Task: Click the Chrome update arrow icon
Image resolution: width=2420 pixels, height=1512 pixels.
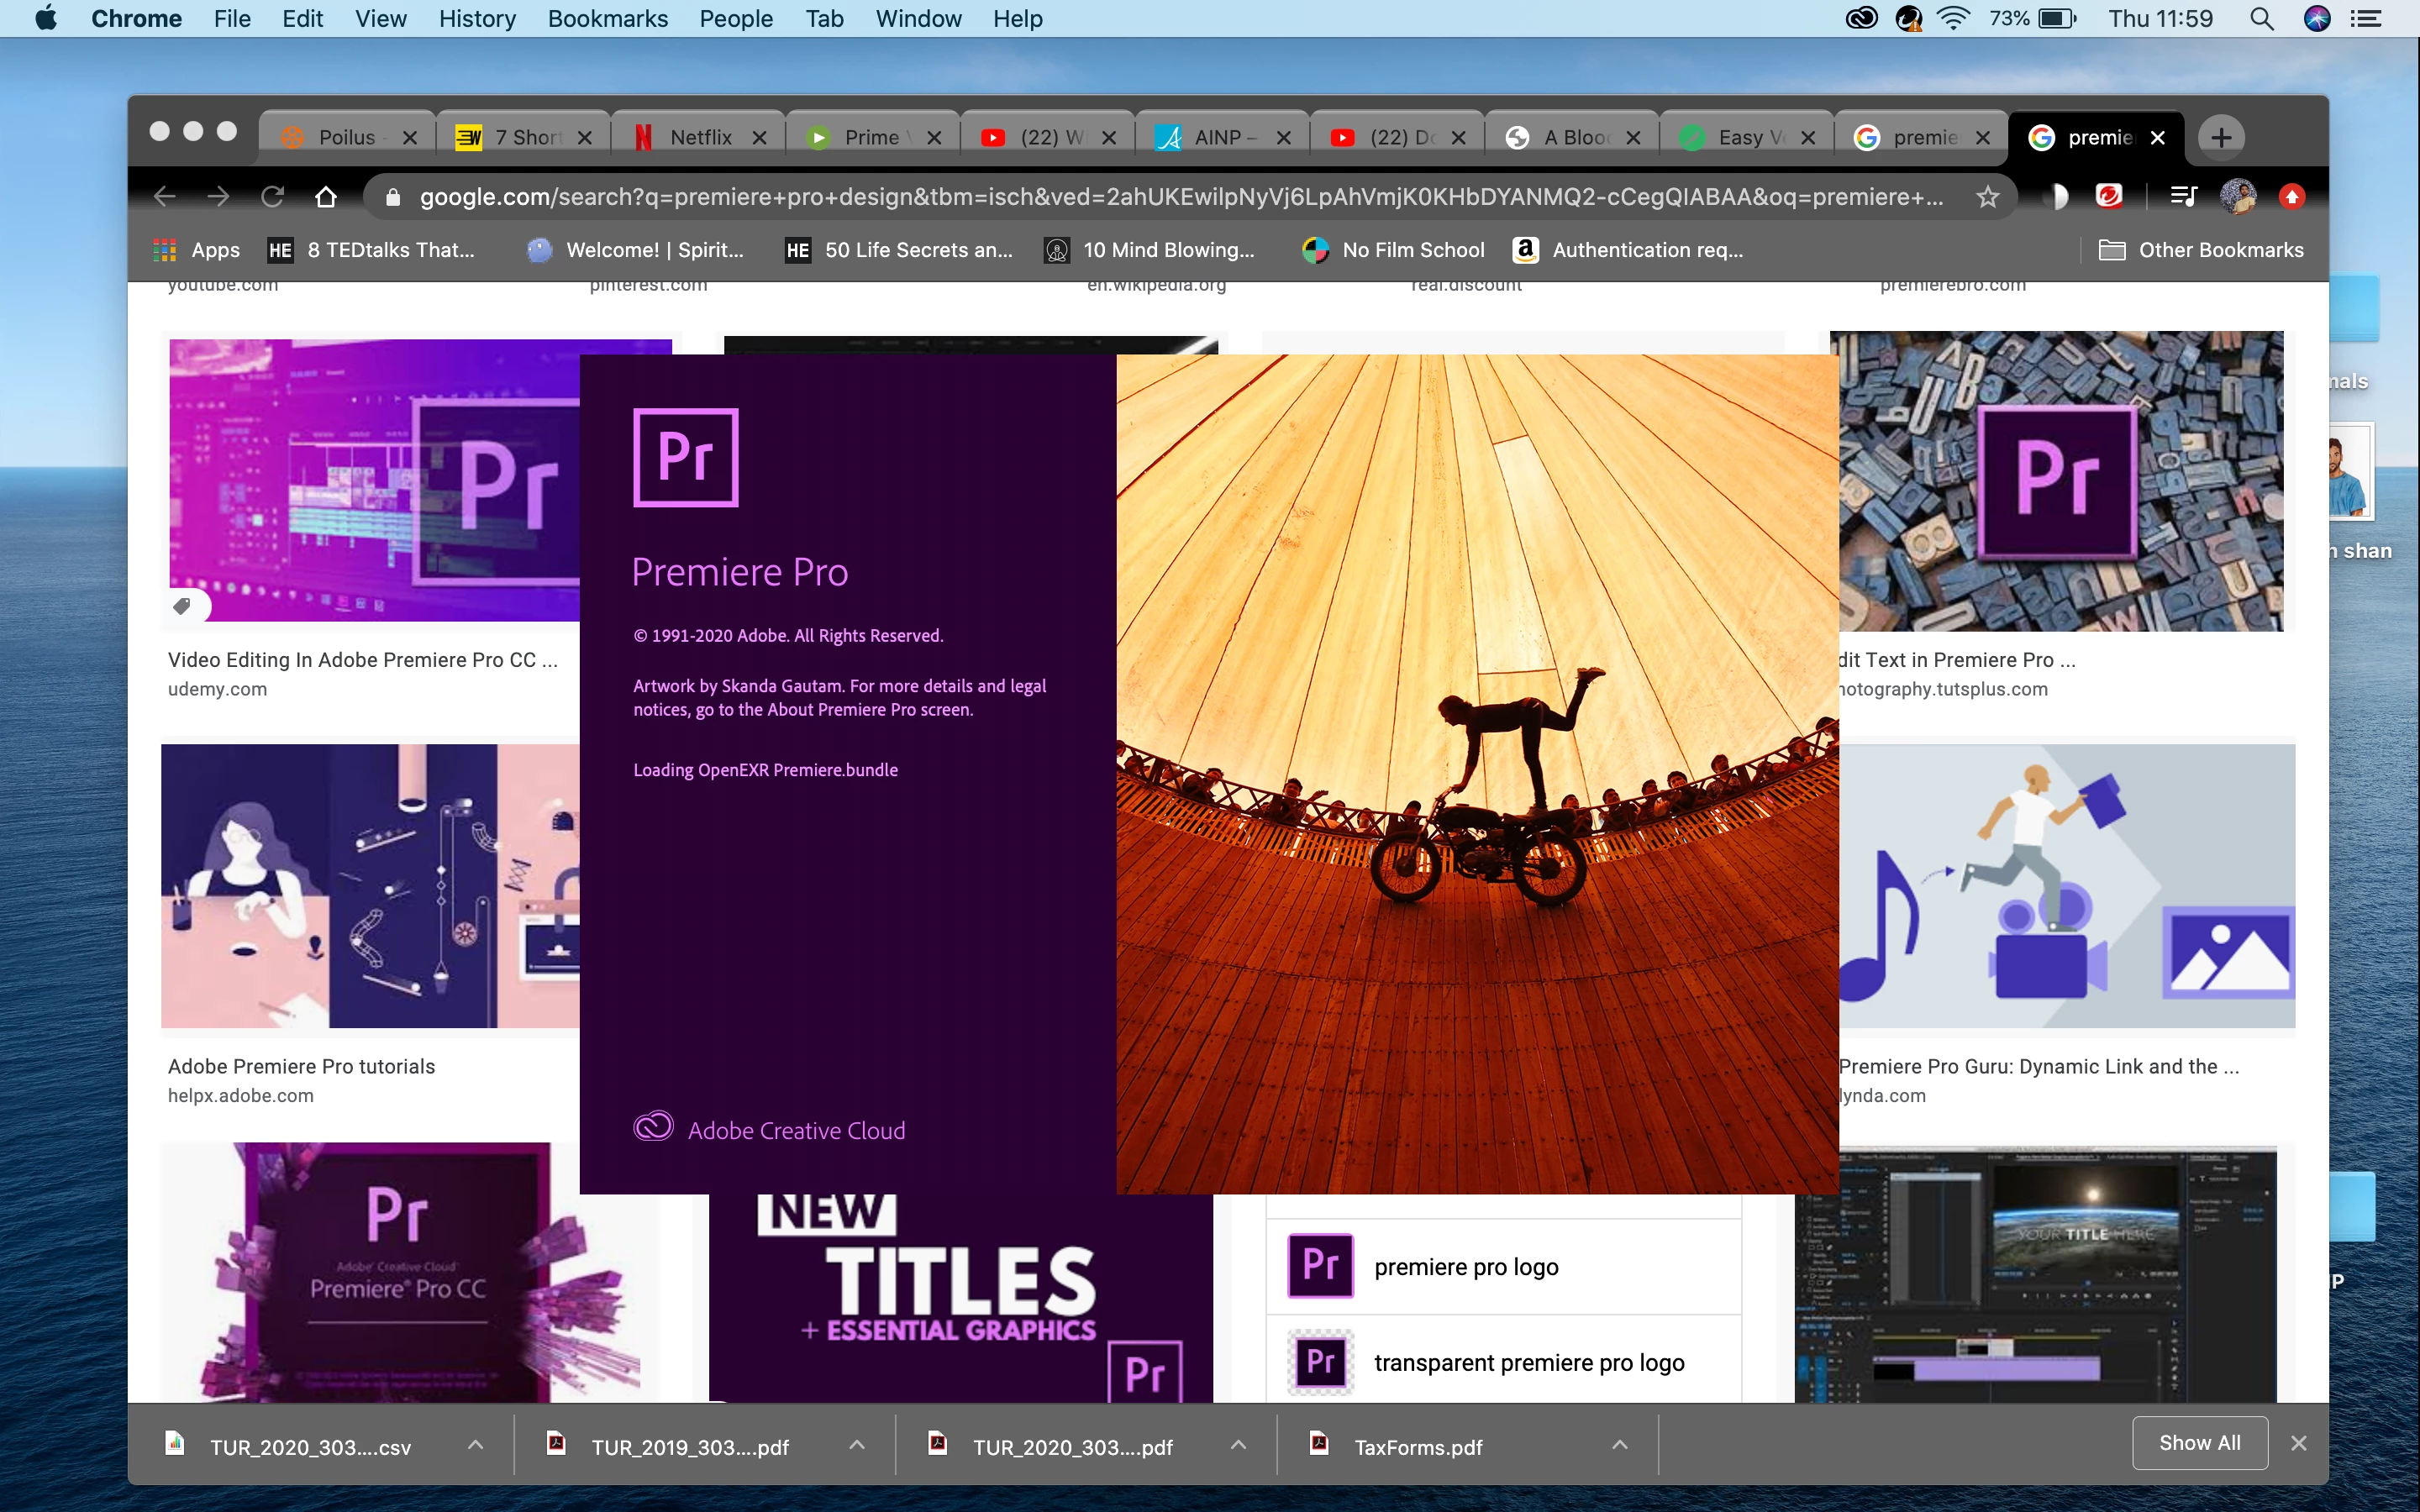Action: [x=2292, y=196]
